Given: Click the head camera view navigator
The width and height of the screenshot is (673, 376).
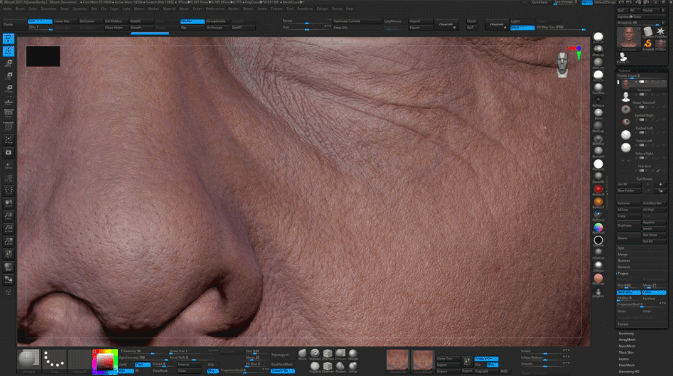Looking at the screenshot, I should click(562, 65).
